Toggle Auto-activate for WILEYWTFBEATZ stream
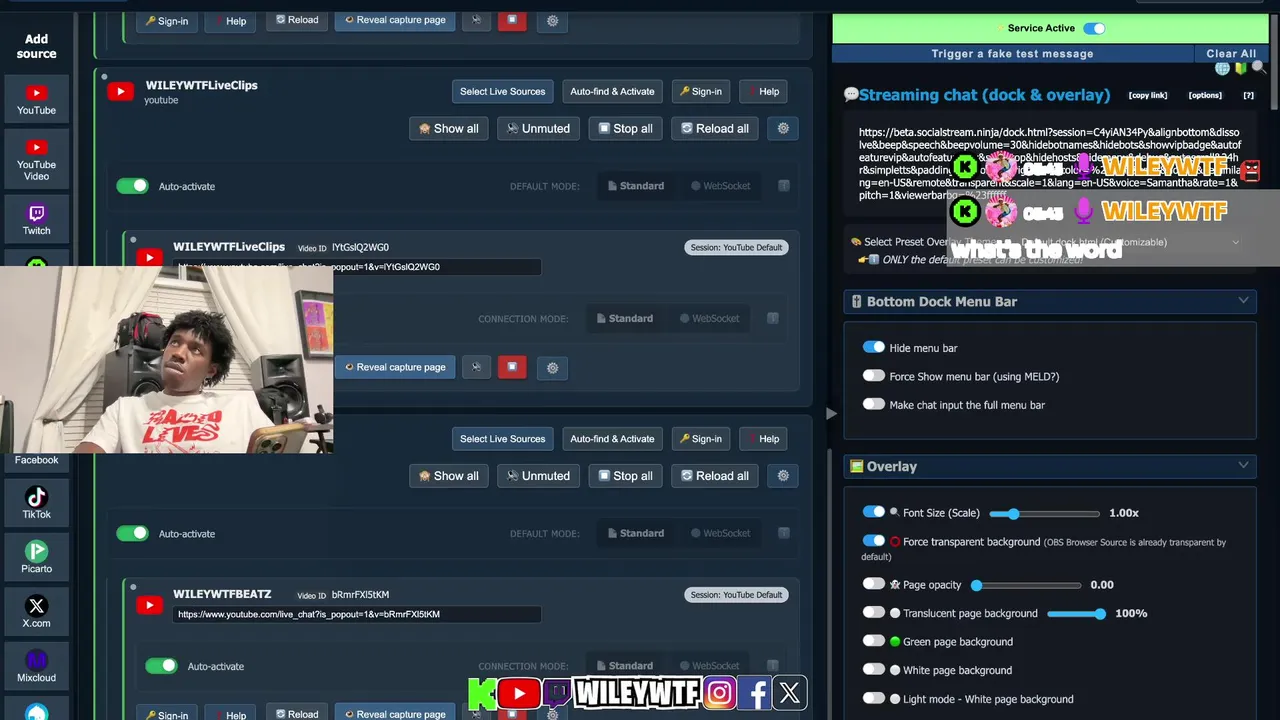This screenshot has height=720, width=1280. pos(161,666)
